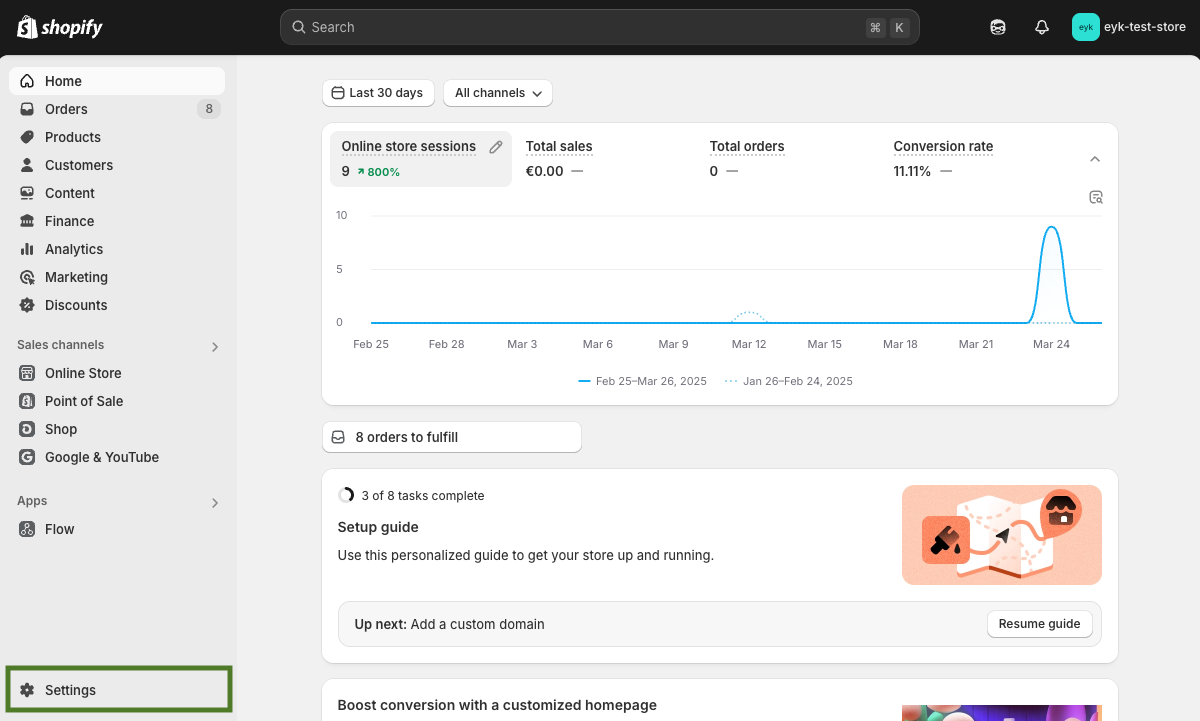This screenshot has height=721, width=1200.
Task: Open Point of Sale channel
Action: (x=117, y=401)
